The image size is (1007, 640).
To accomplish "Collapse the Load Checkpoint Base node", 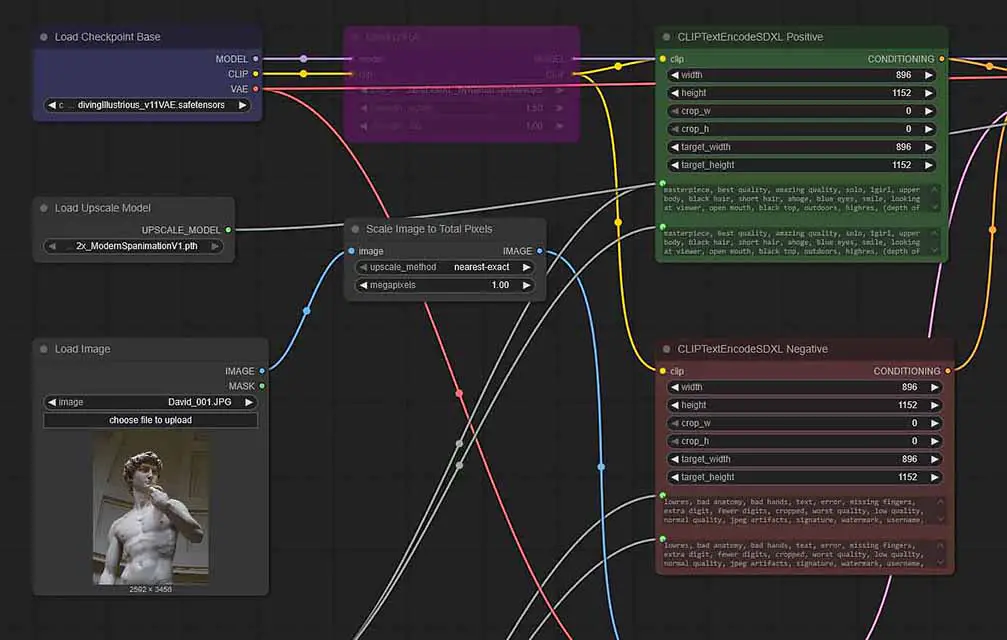I will [44, 37].
